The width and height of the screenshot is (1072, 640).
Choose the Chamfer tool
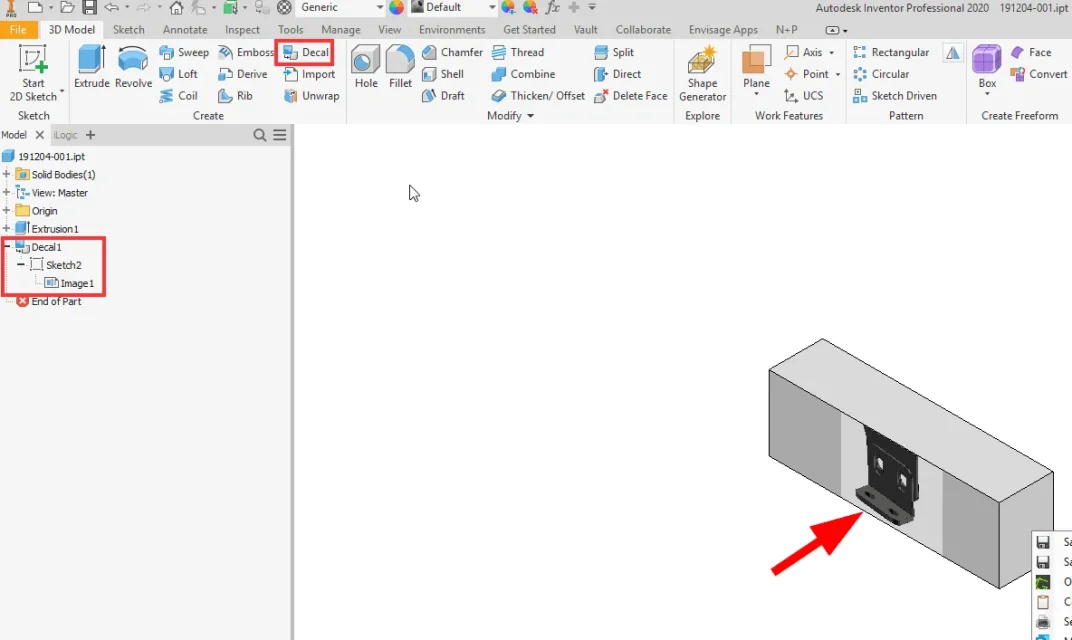(453, 52)
